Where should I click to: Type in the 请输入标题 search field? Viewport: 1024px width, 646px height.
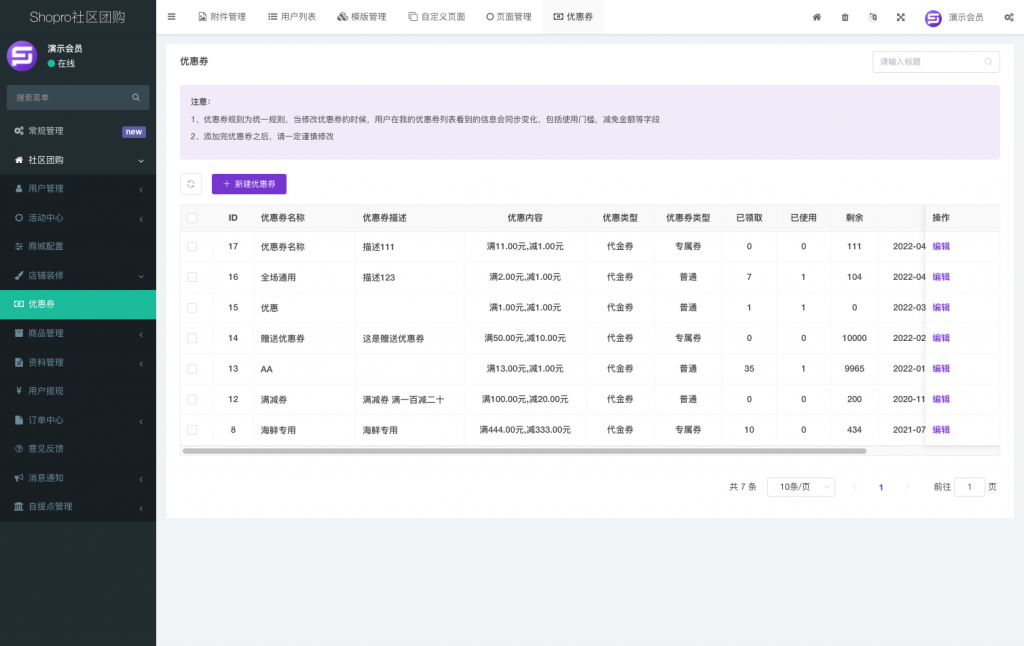tap(930, 61)
